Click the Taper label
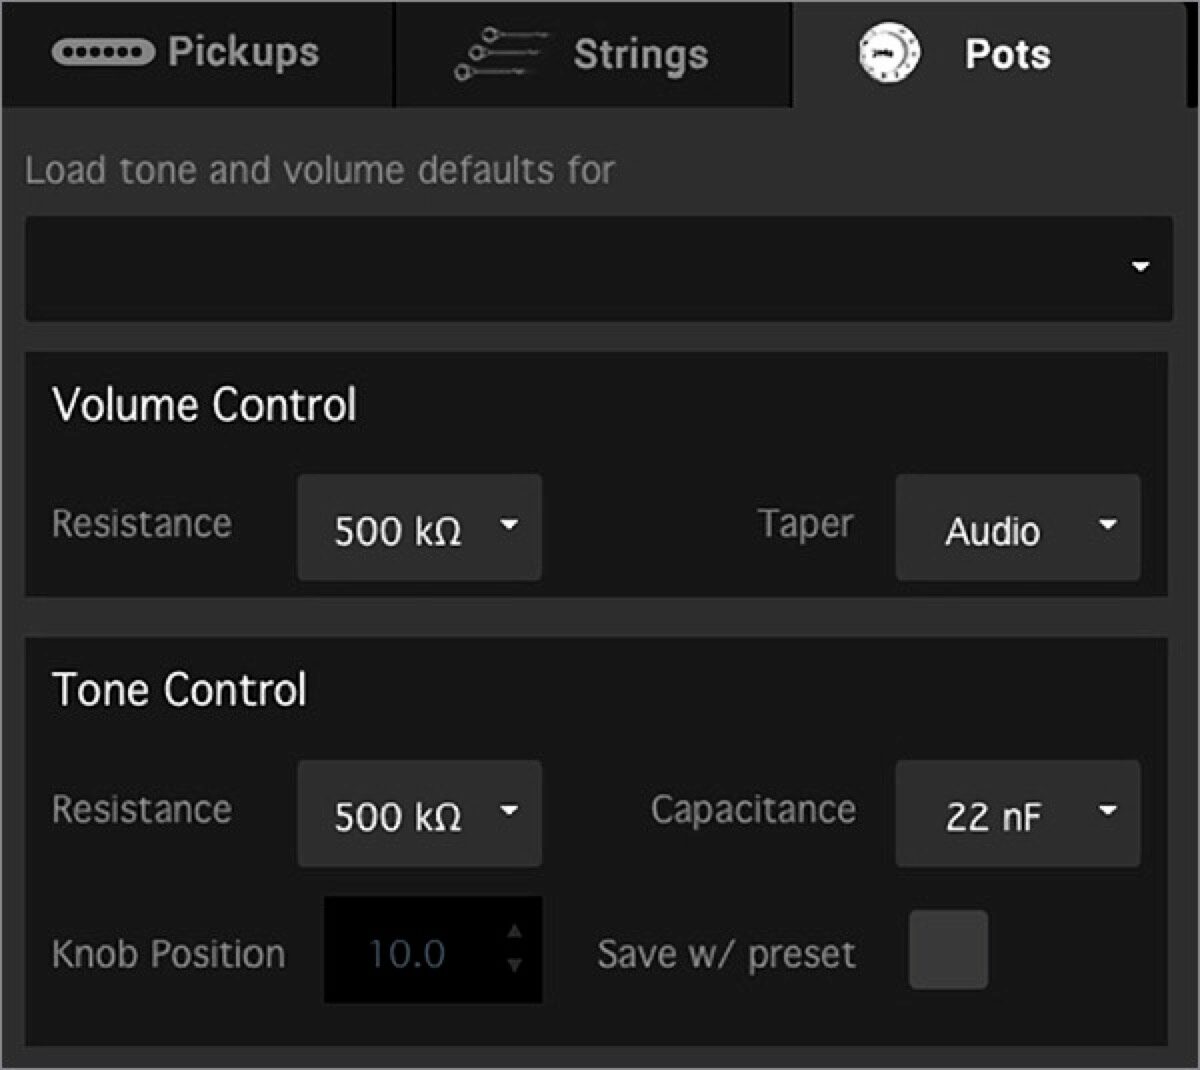 pyautogui.click(x=805, y=524)
